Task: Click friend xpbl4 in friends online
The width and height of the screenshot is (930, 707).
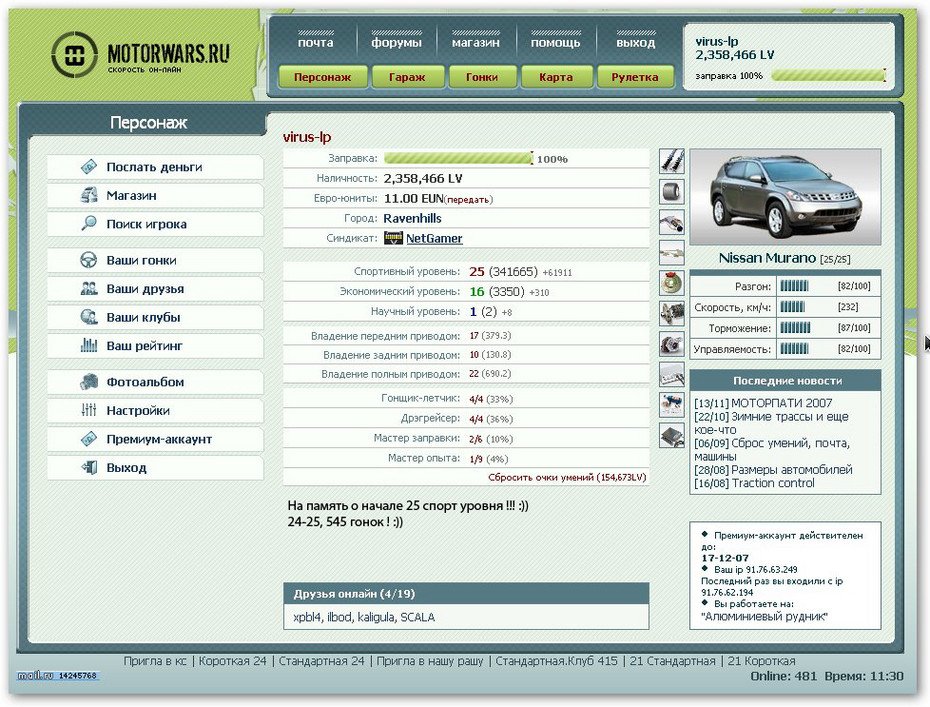Action: [307, 617]
